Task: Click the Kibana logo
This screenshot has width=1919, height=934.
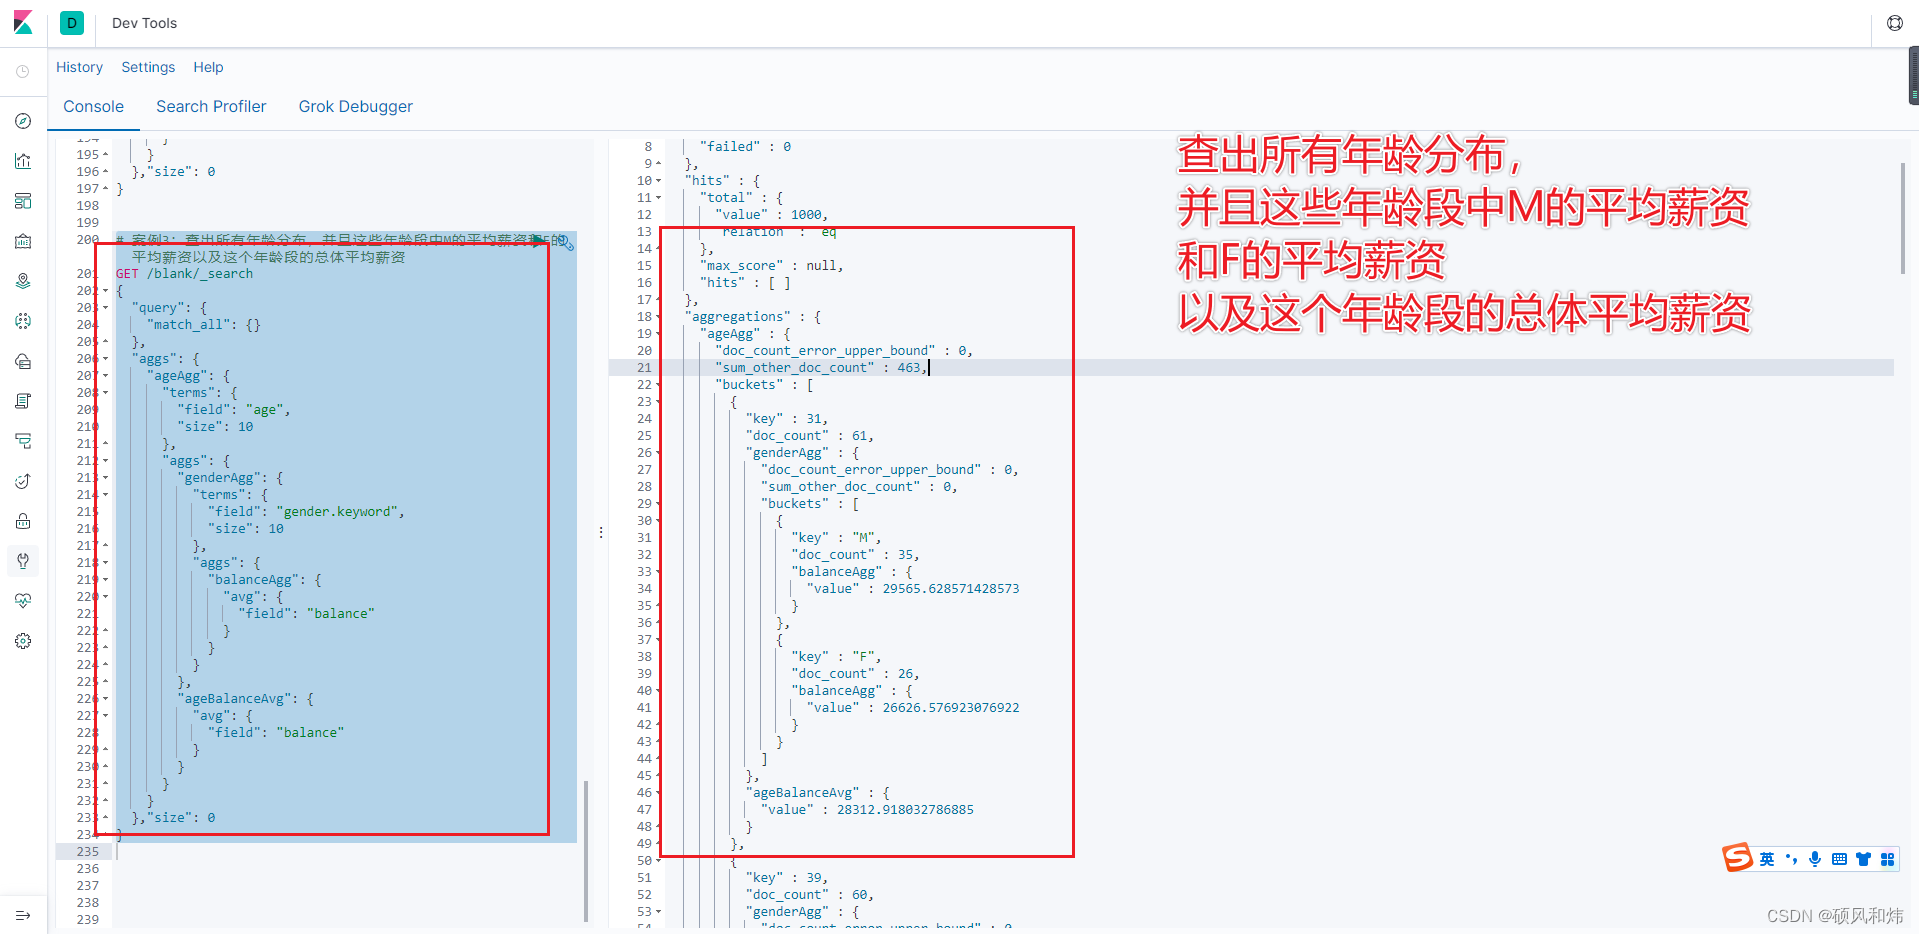Action: (23, 22)
